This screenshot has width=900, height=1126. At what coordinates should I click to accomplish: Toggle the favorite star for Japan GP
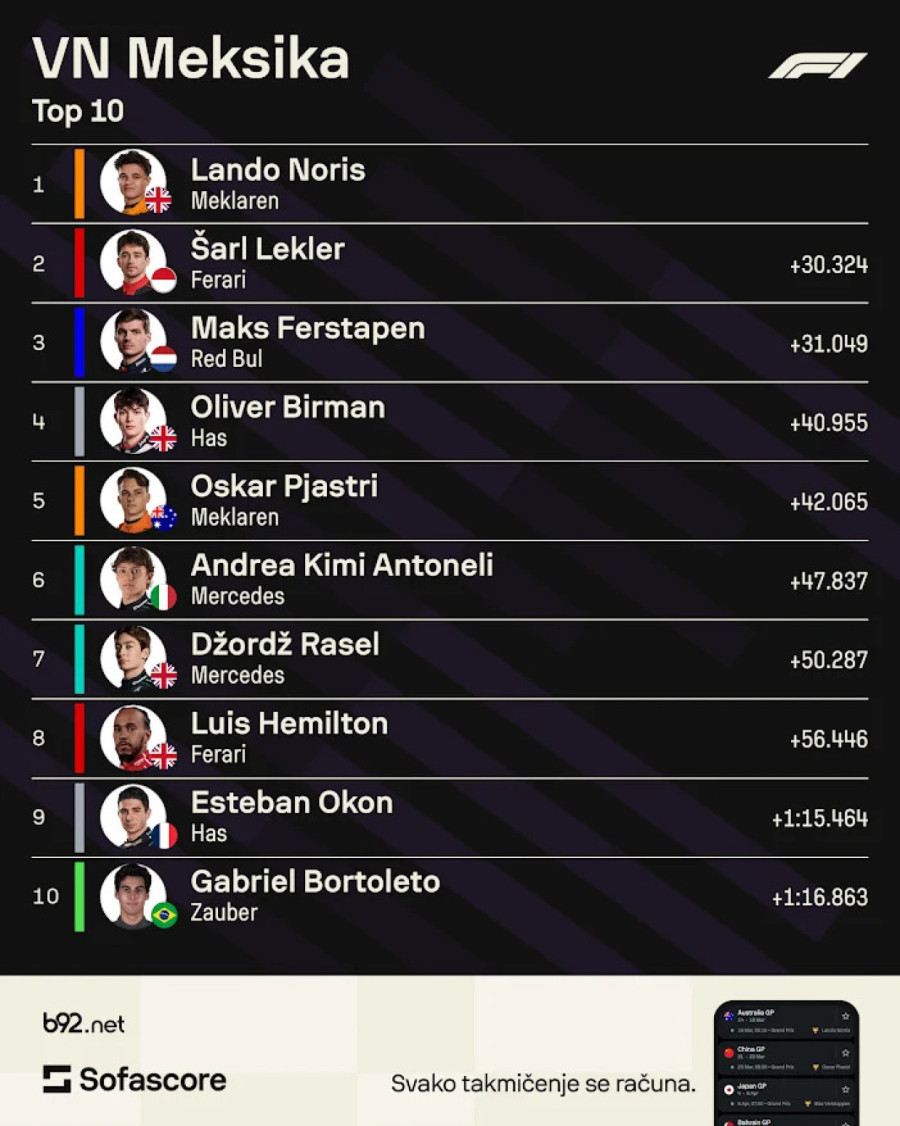(x=845, y=1089)
